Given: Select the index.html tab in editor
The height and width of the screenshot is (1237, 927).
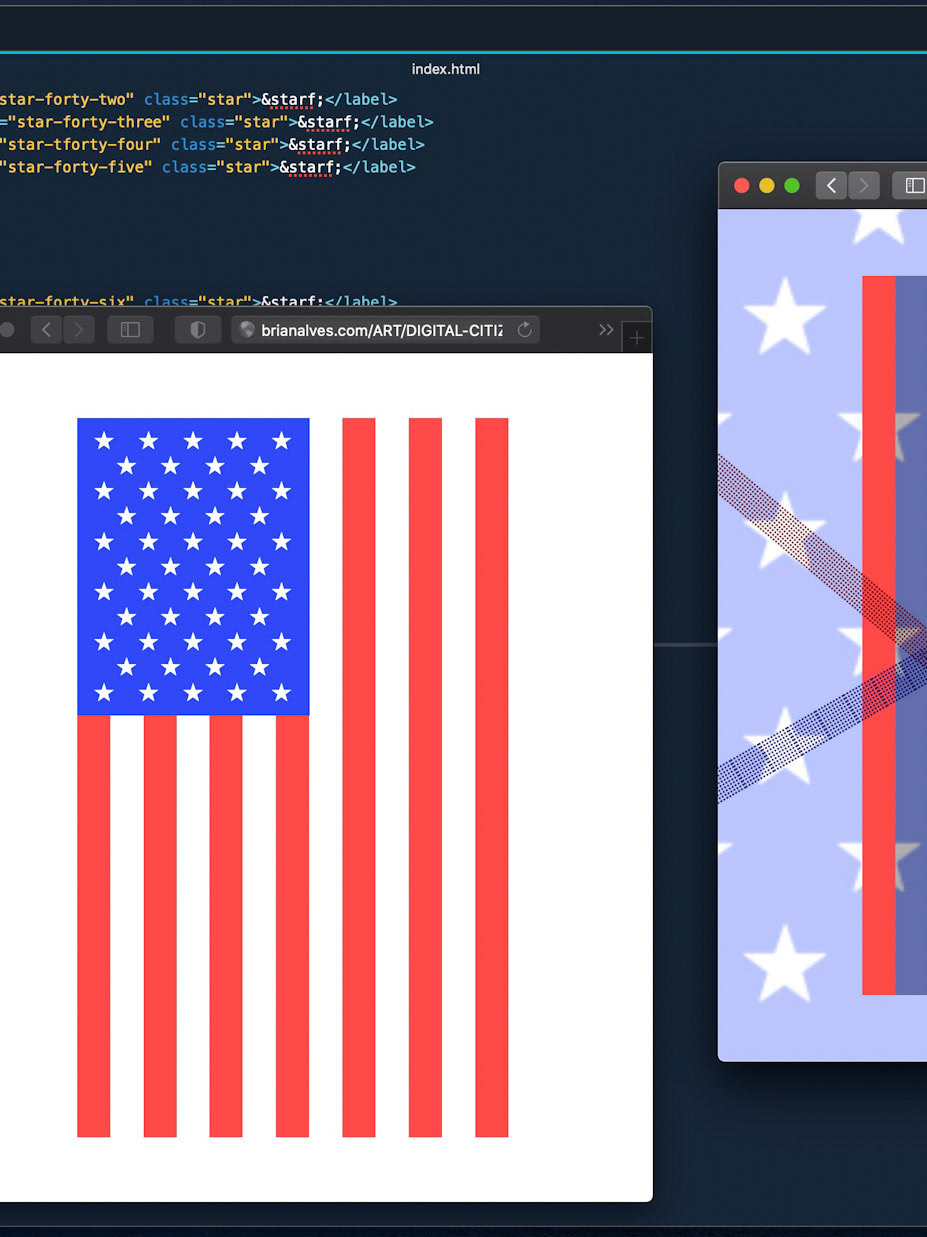Looking at the screenshot, I should 446,69.
